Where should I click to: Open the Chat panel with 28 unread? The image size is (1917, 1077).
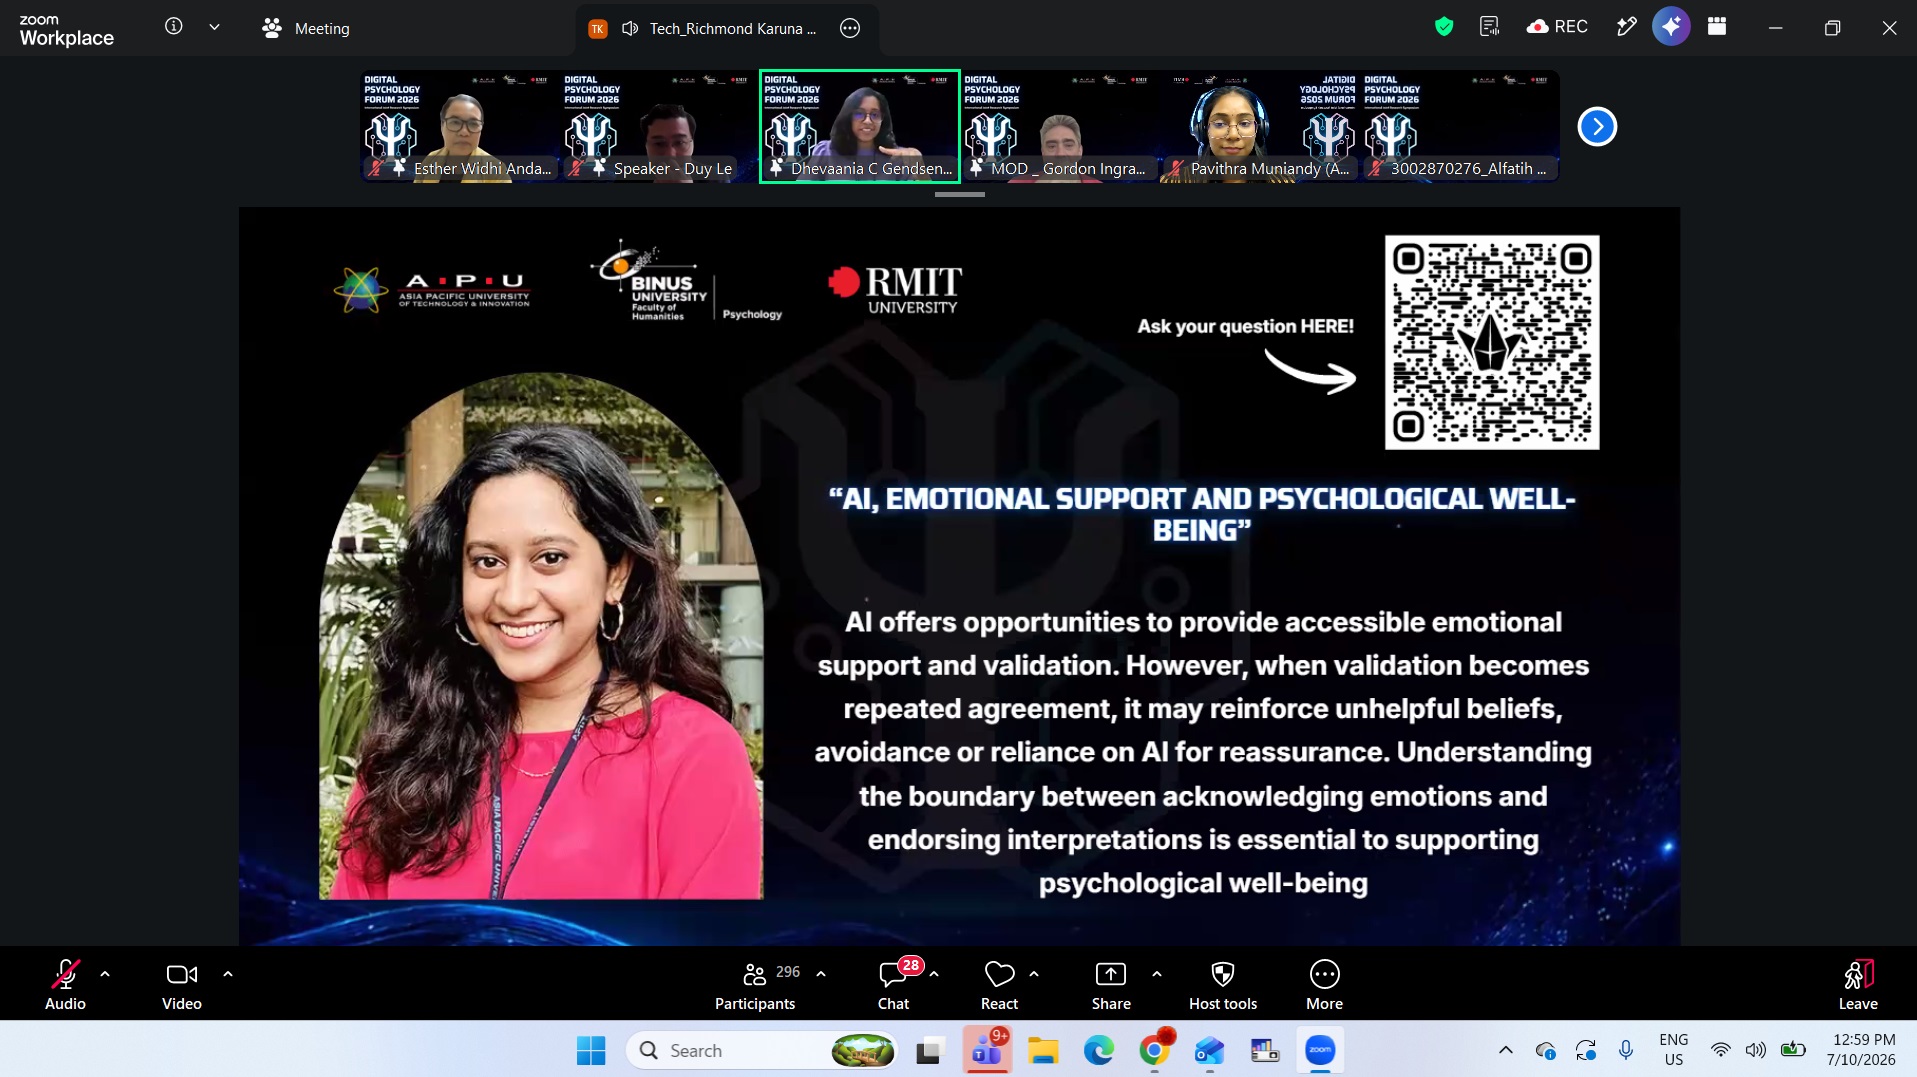(x=894, y=985)
